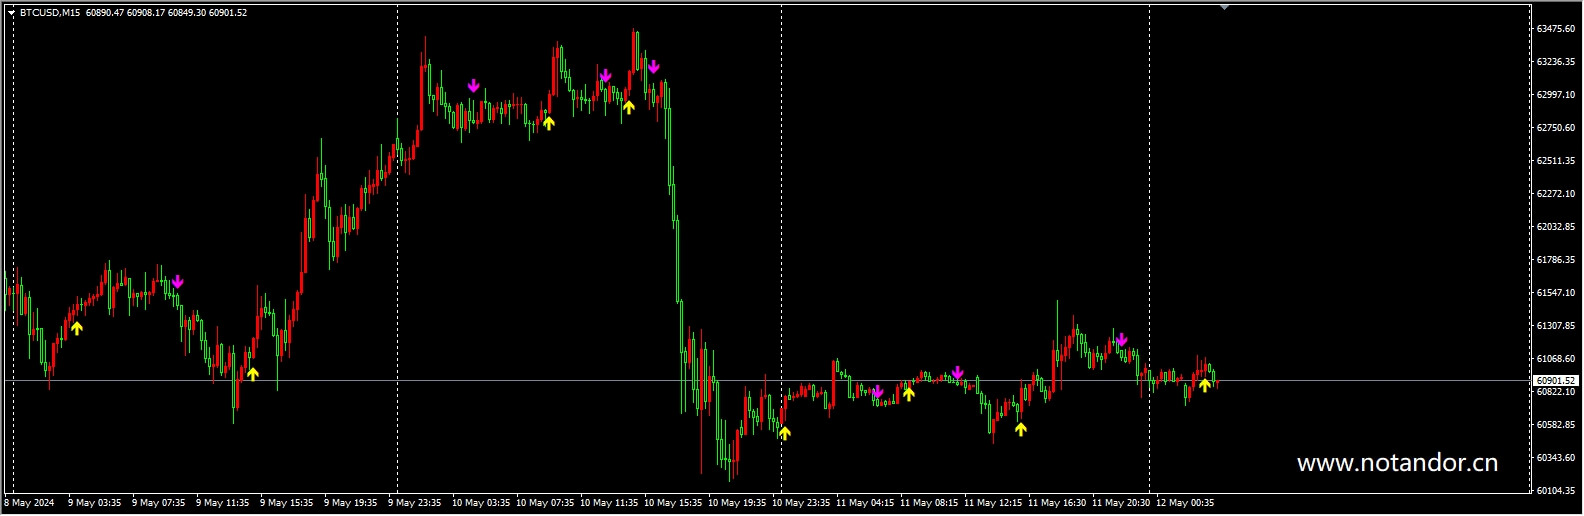Click the 62272.10 price scale value
Screen dimensions: 1584x516
pos(1556,194)
